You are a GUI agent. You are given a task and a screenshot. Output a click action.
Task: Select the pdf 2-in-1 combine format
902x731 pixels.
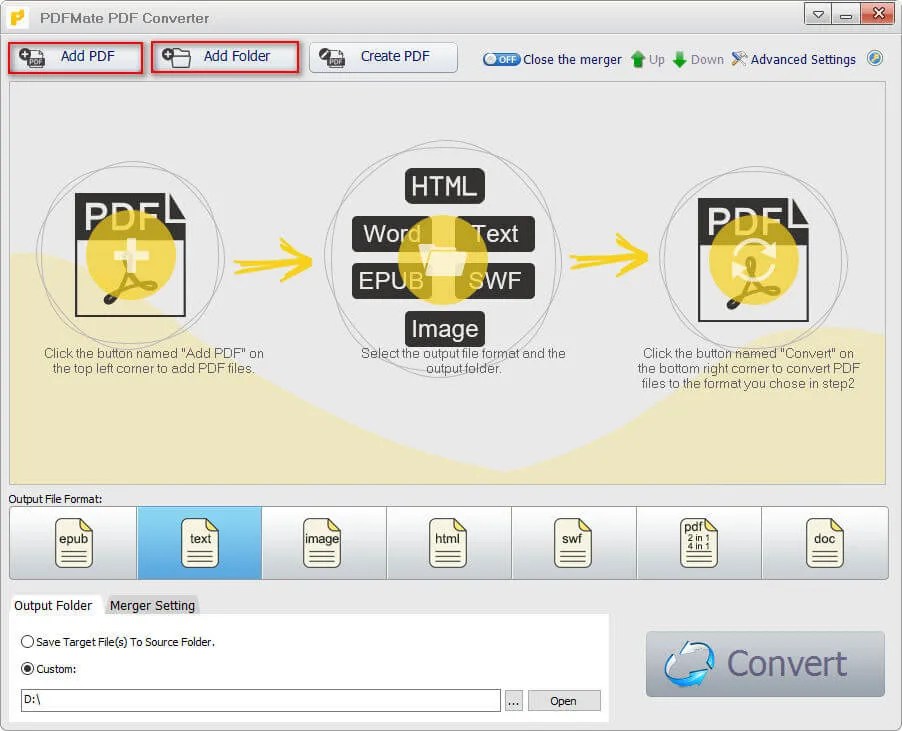click(698, 543)
